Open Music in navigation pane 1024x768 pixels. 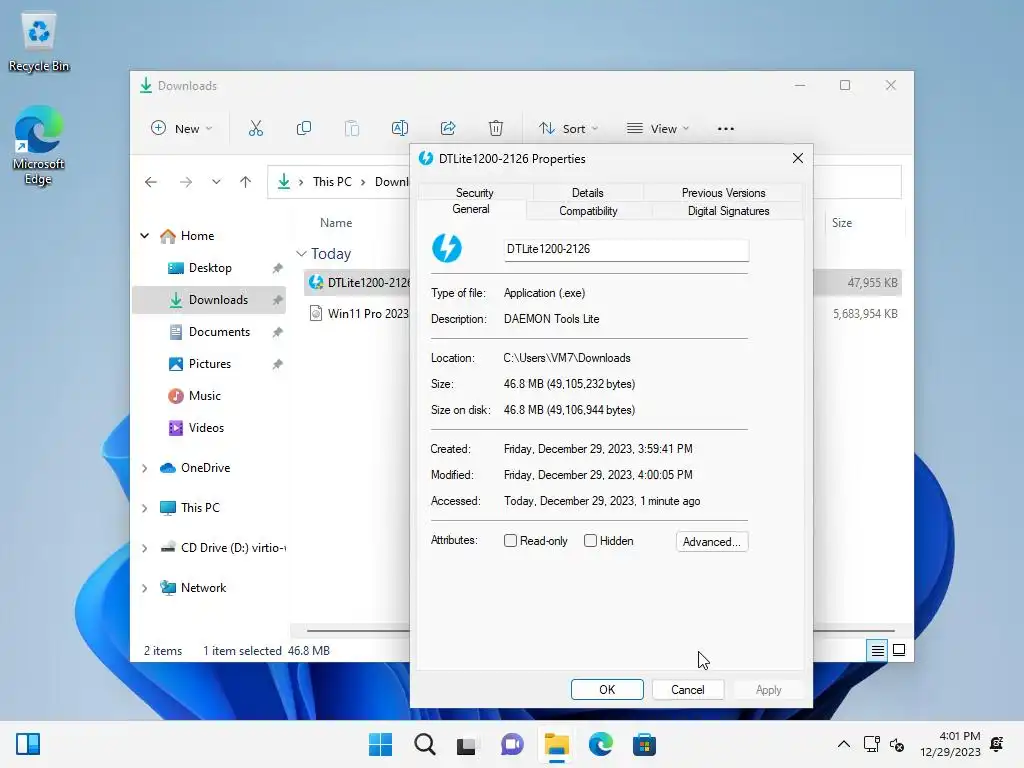[204, 396]
